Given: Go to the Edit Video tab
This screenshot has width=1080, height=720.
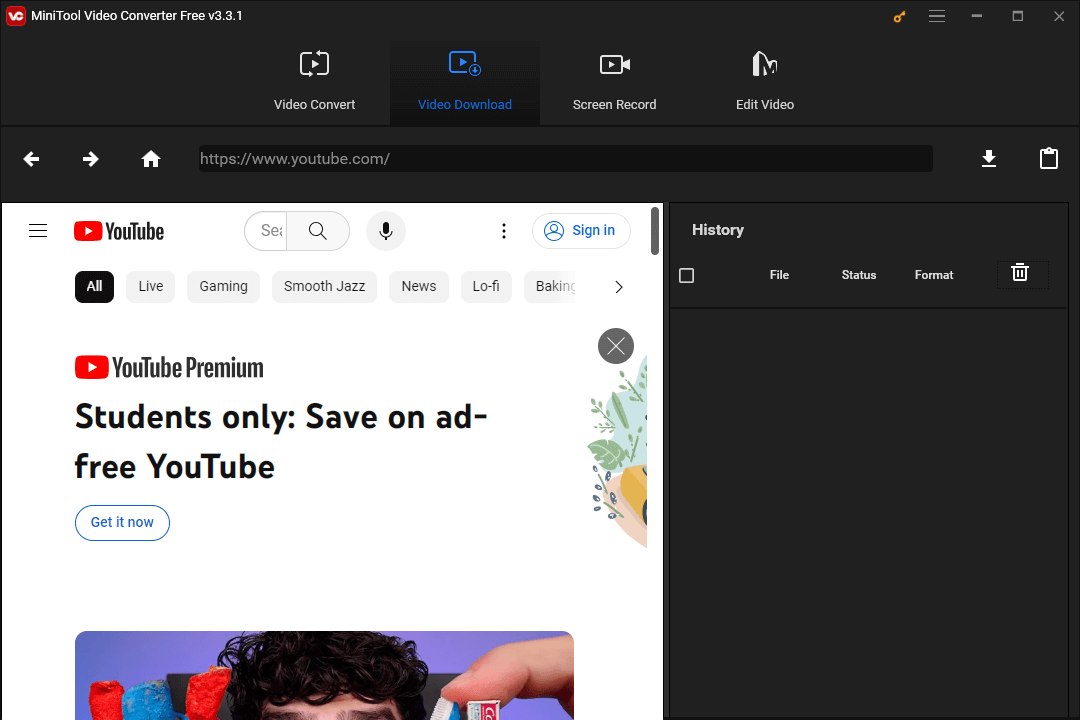Looking at the screenshot, I should [x=765, y=82].
